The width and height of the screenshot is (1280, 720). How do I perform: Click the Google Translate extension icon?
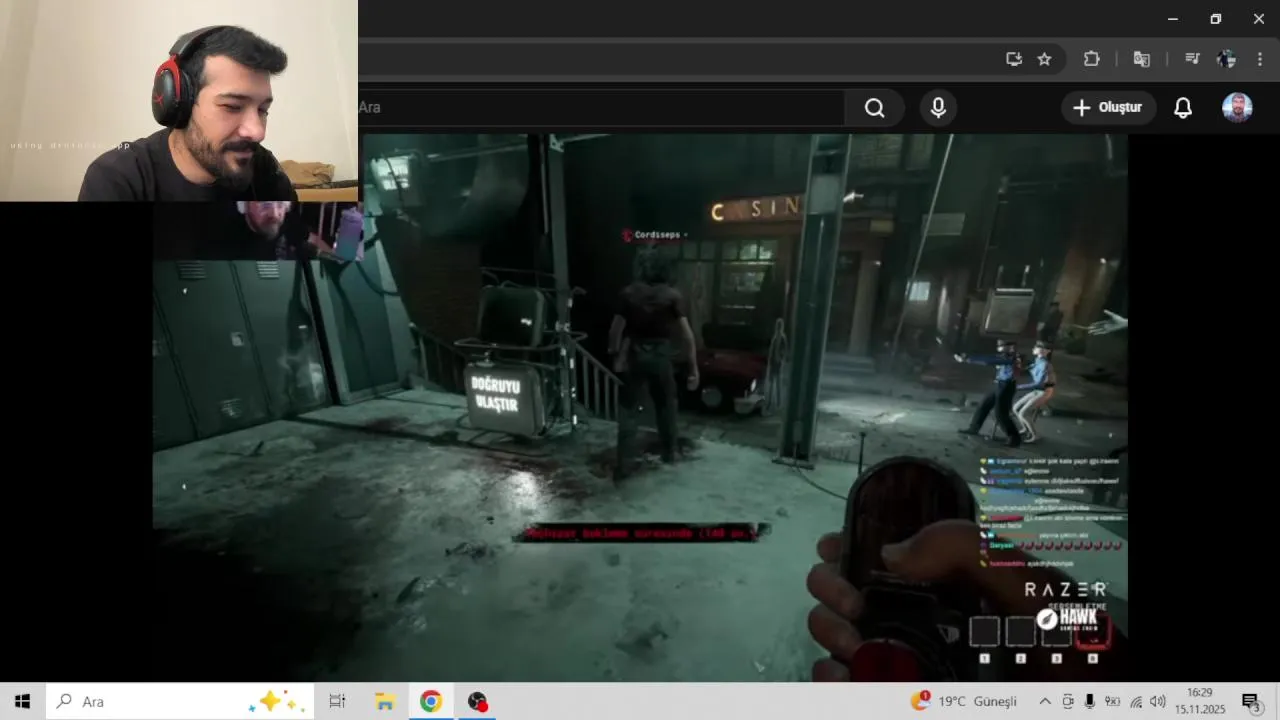[x=1141, y=59]
